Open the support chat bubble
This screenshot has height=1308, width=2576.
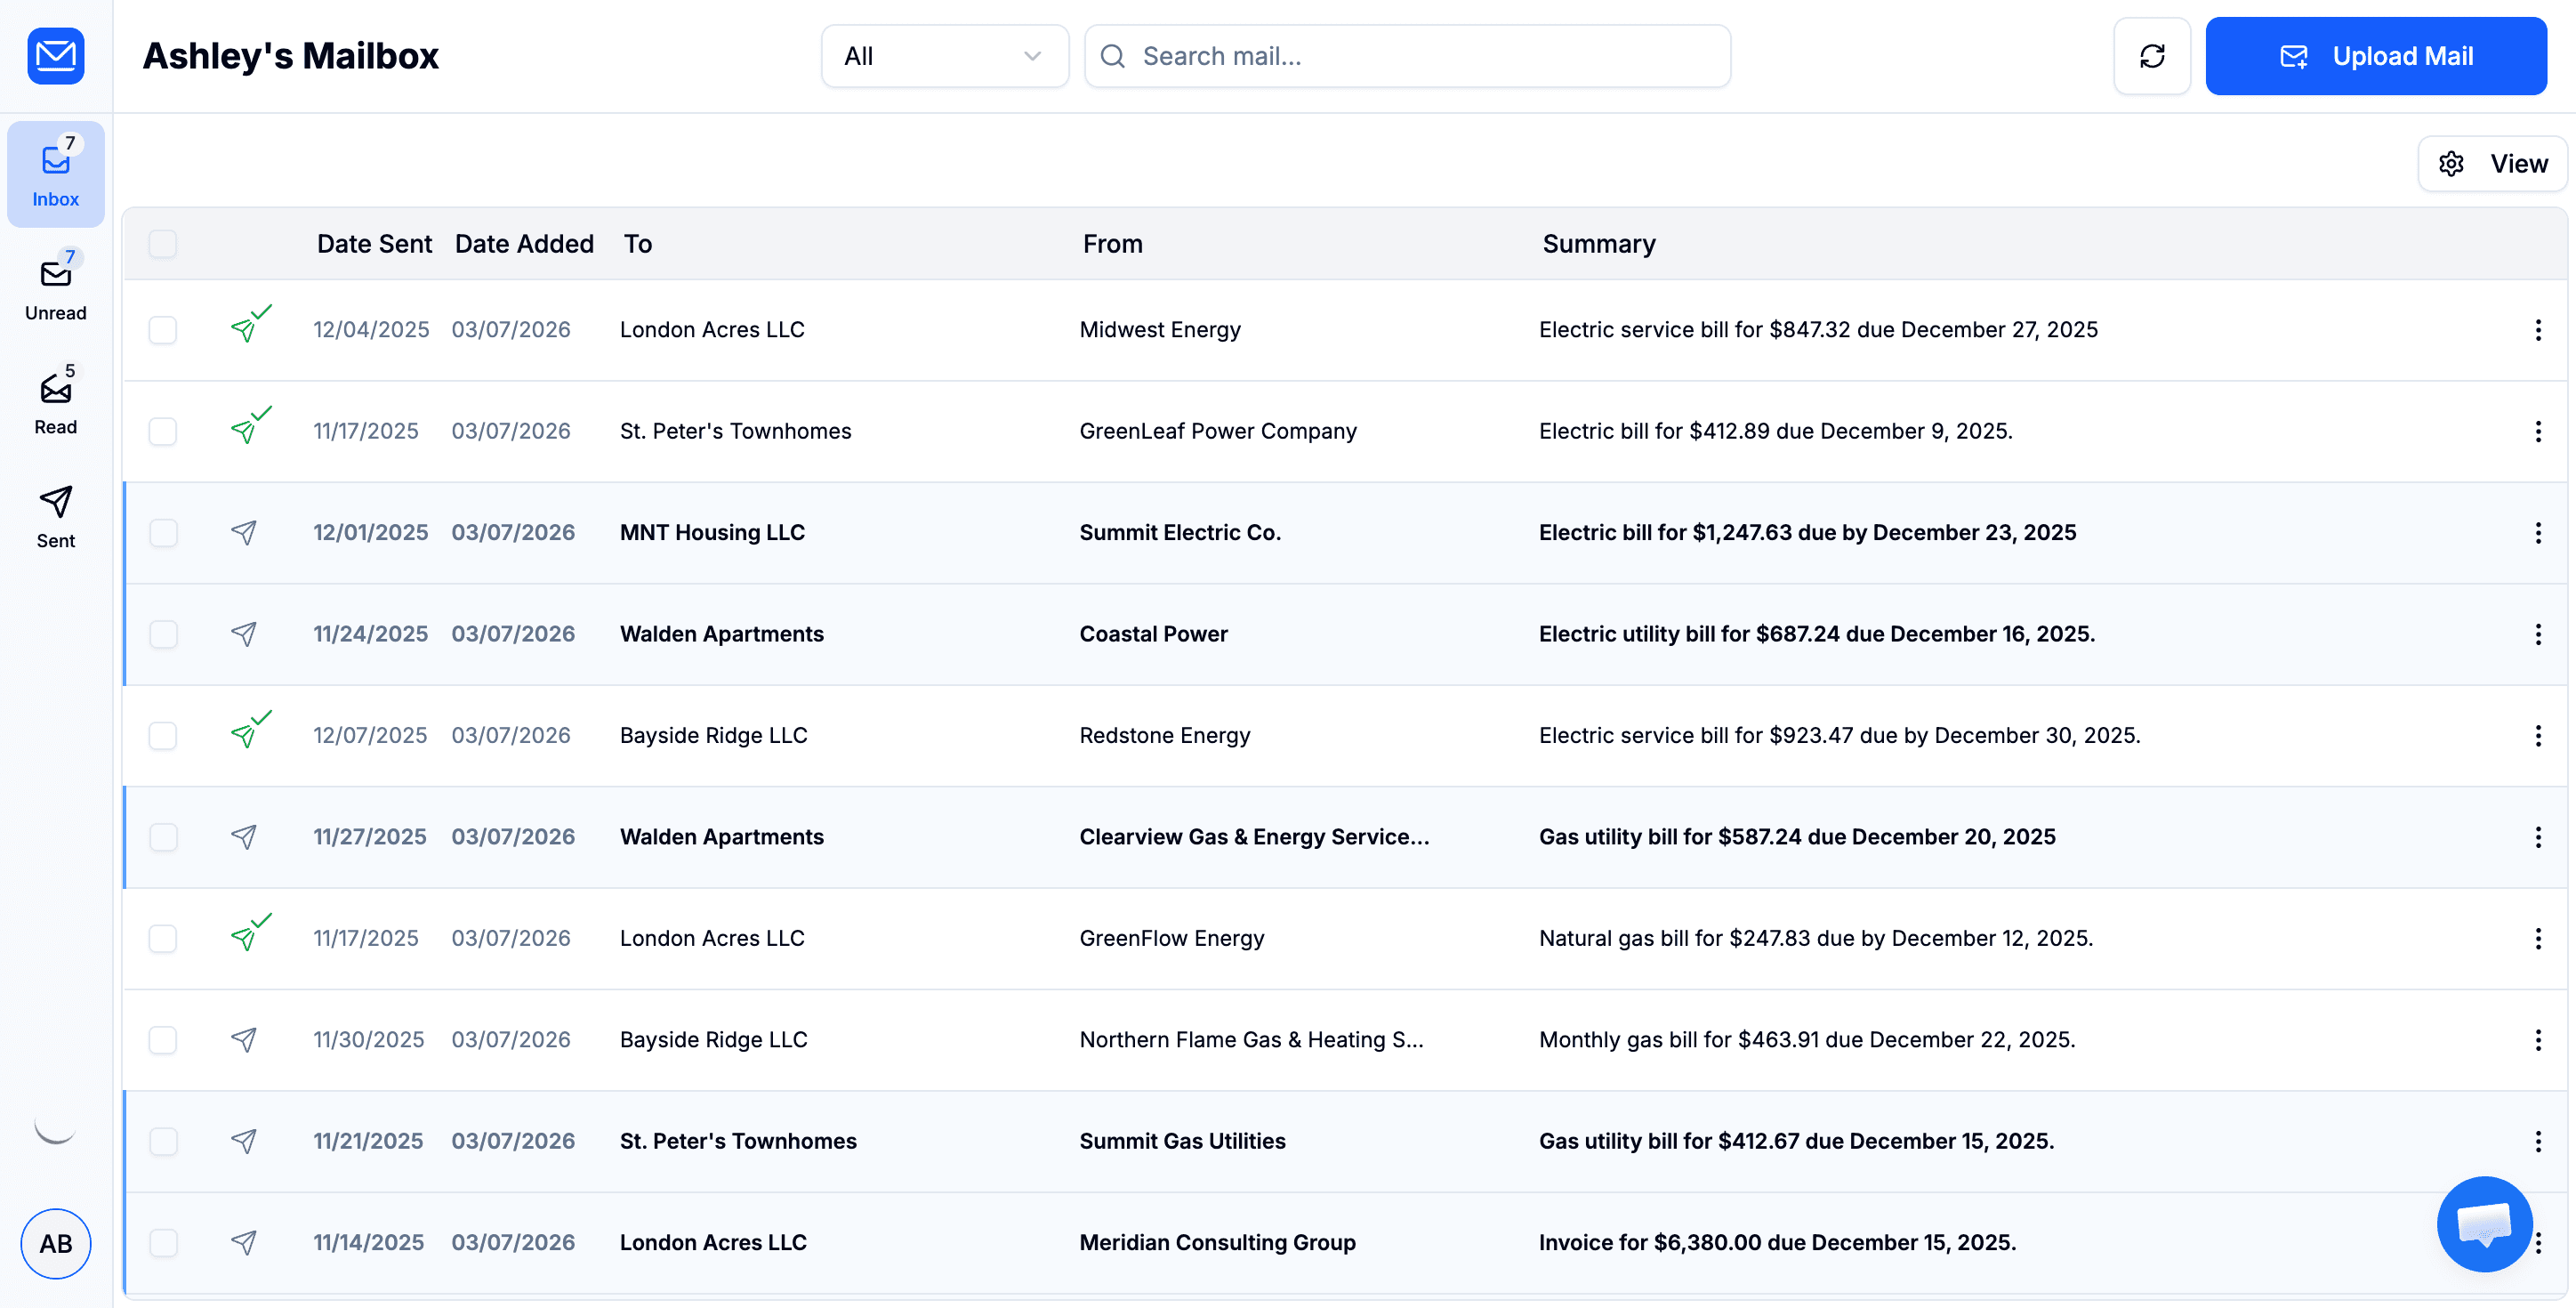coord(2484,1224)
